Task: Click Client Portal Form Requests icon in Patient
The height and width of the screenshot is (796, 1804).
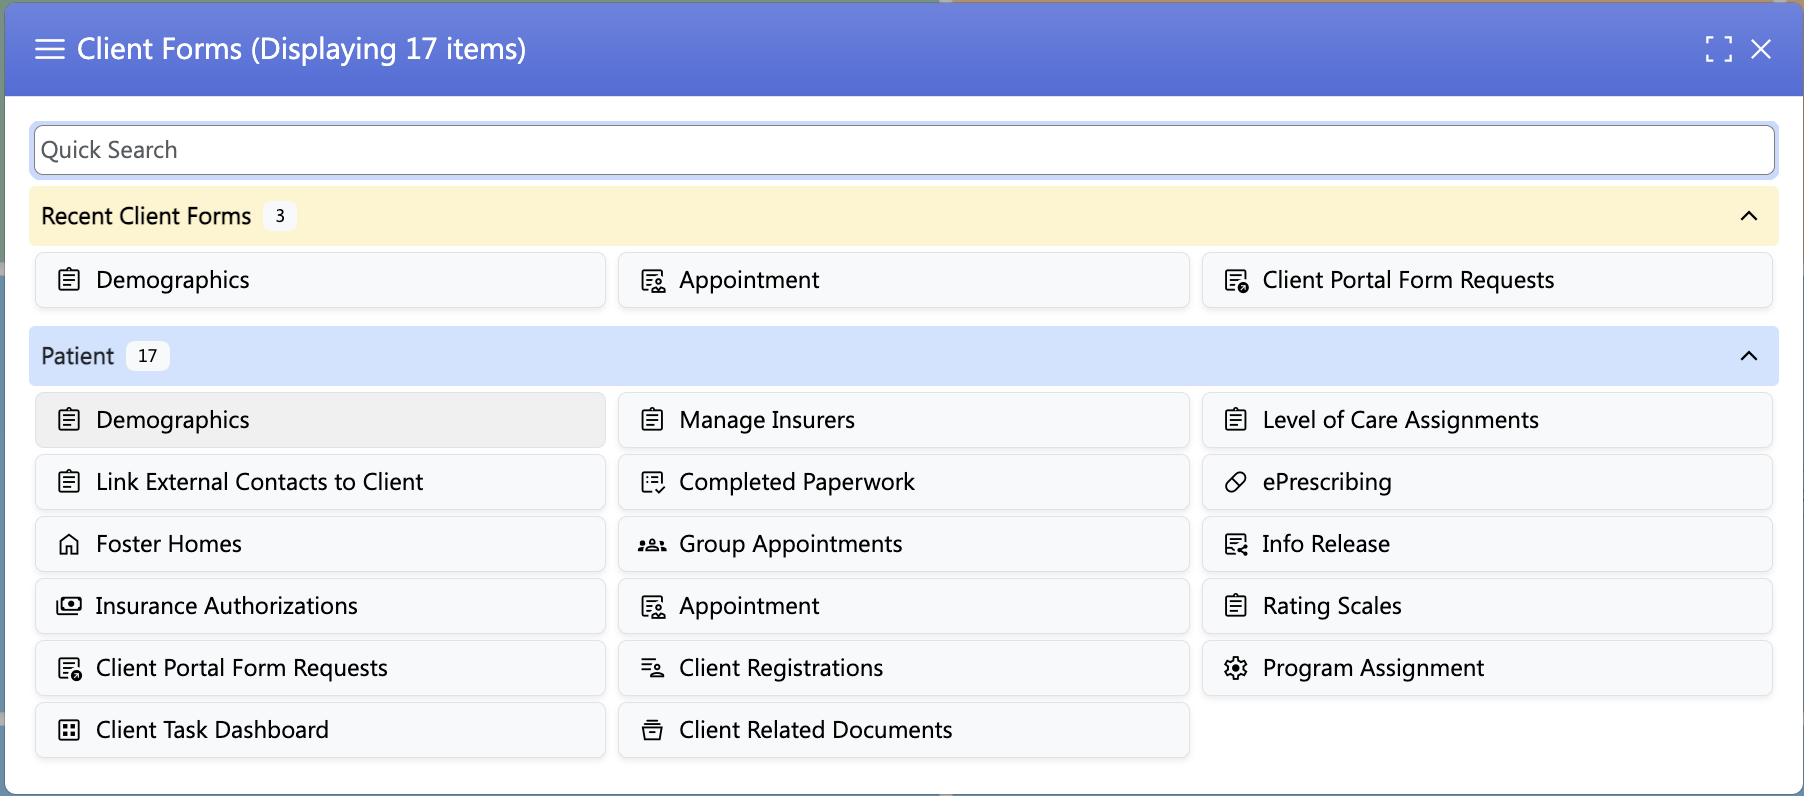Action: pyautogui.click(x=69, y=669)
